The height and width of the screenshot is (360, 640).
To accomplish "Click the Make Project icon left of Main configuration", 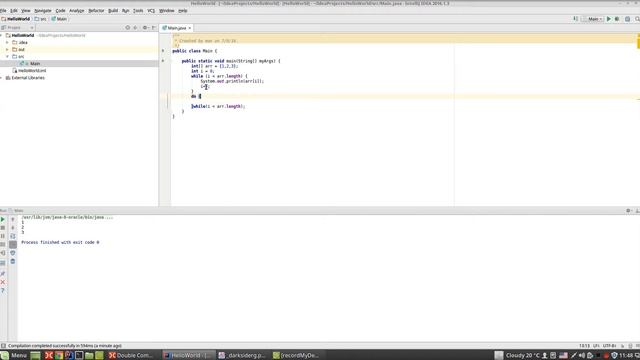I will (x=576, y=19).
